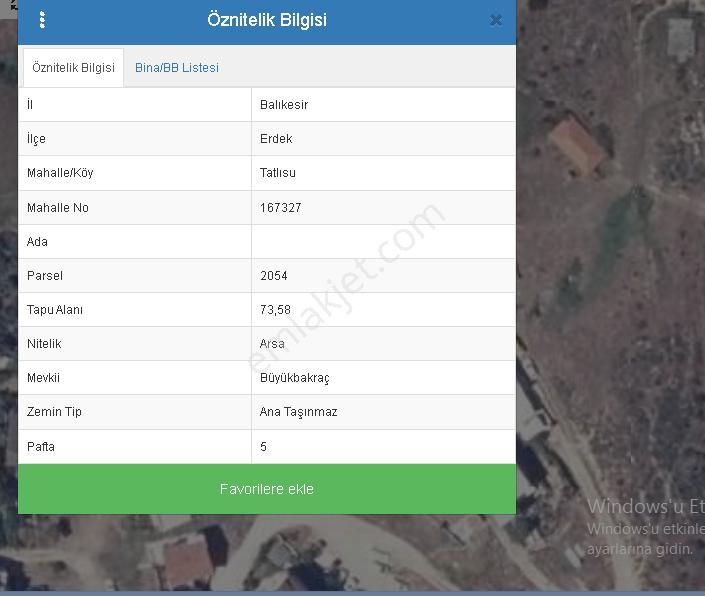Select the Parsel value 2054
705x596 pixels.
[x=273, y=276]
